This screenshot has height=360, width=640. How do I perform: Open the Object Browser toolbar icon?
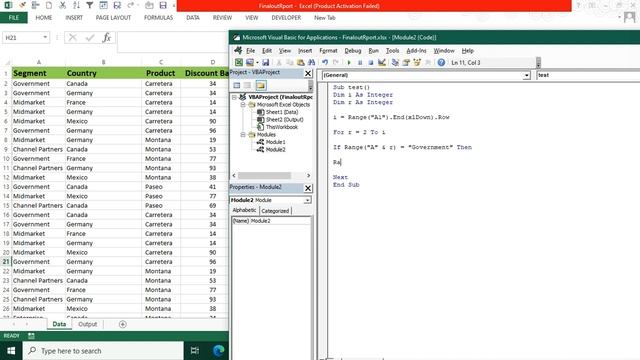(x=417, y=62)
